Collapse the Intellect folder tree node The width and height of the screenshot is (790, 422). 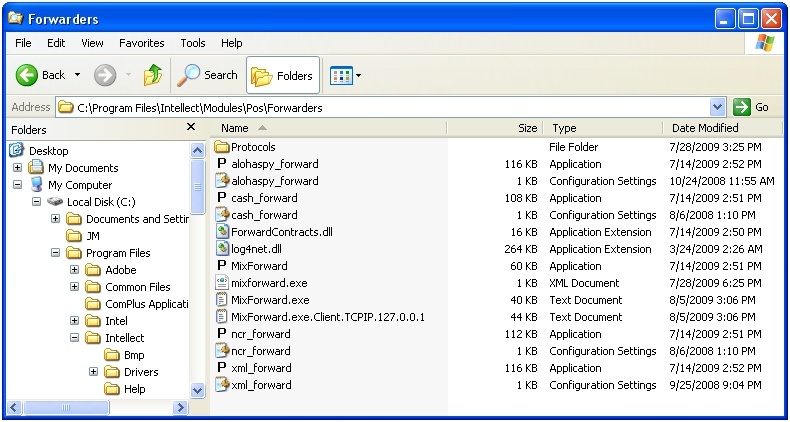click(x=75, y=338)
